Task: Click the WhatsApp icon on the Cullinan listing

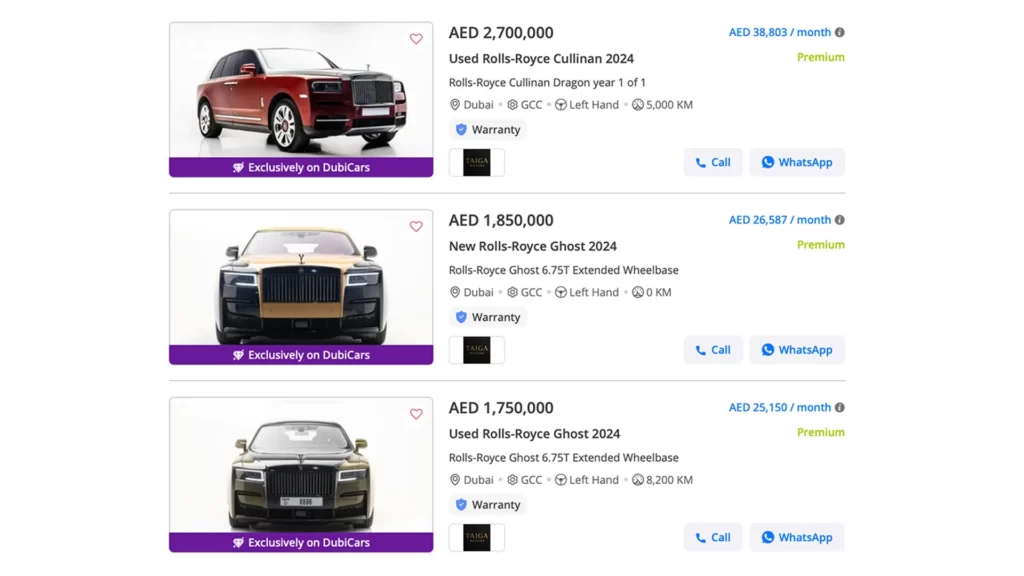Action: coord(768,162)
